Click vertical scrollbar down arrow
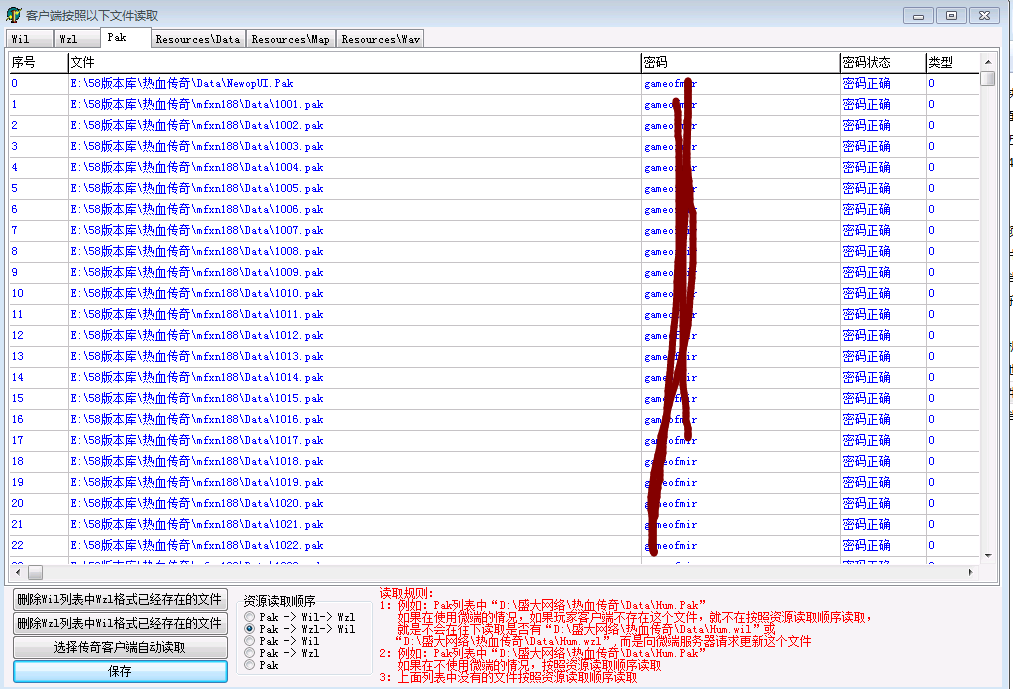This screenshot has width=1013, height=689. (x=988, y=555)
